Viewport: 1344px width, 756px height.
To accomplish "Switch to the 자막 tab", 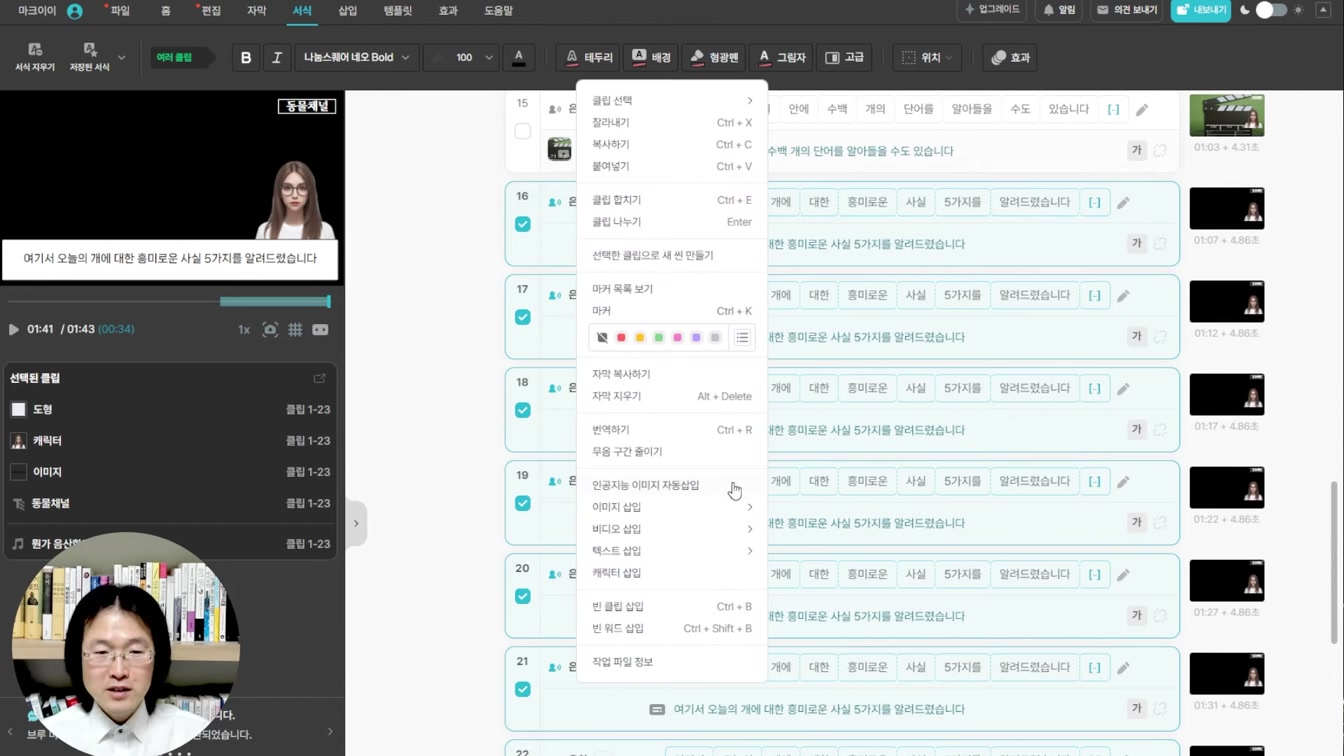I will click(257, 11).
